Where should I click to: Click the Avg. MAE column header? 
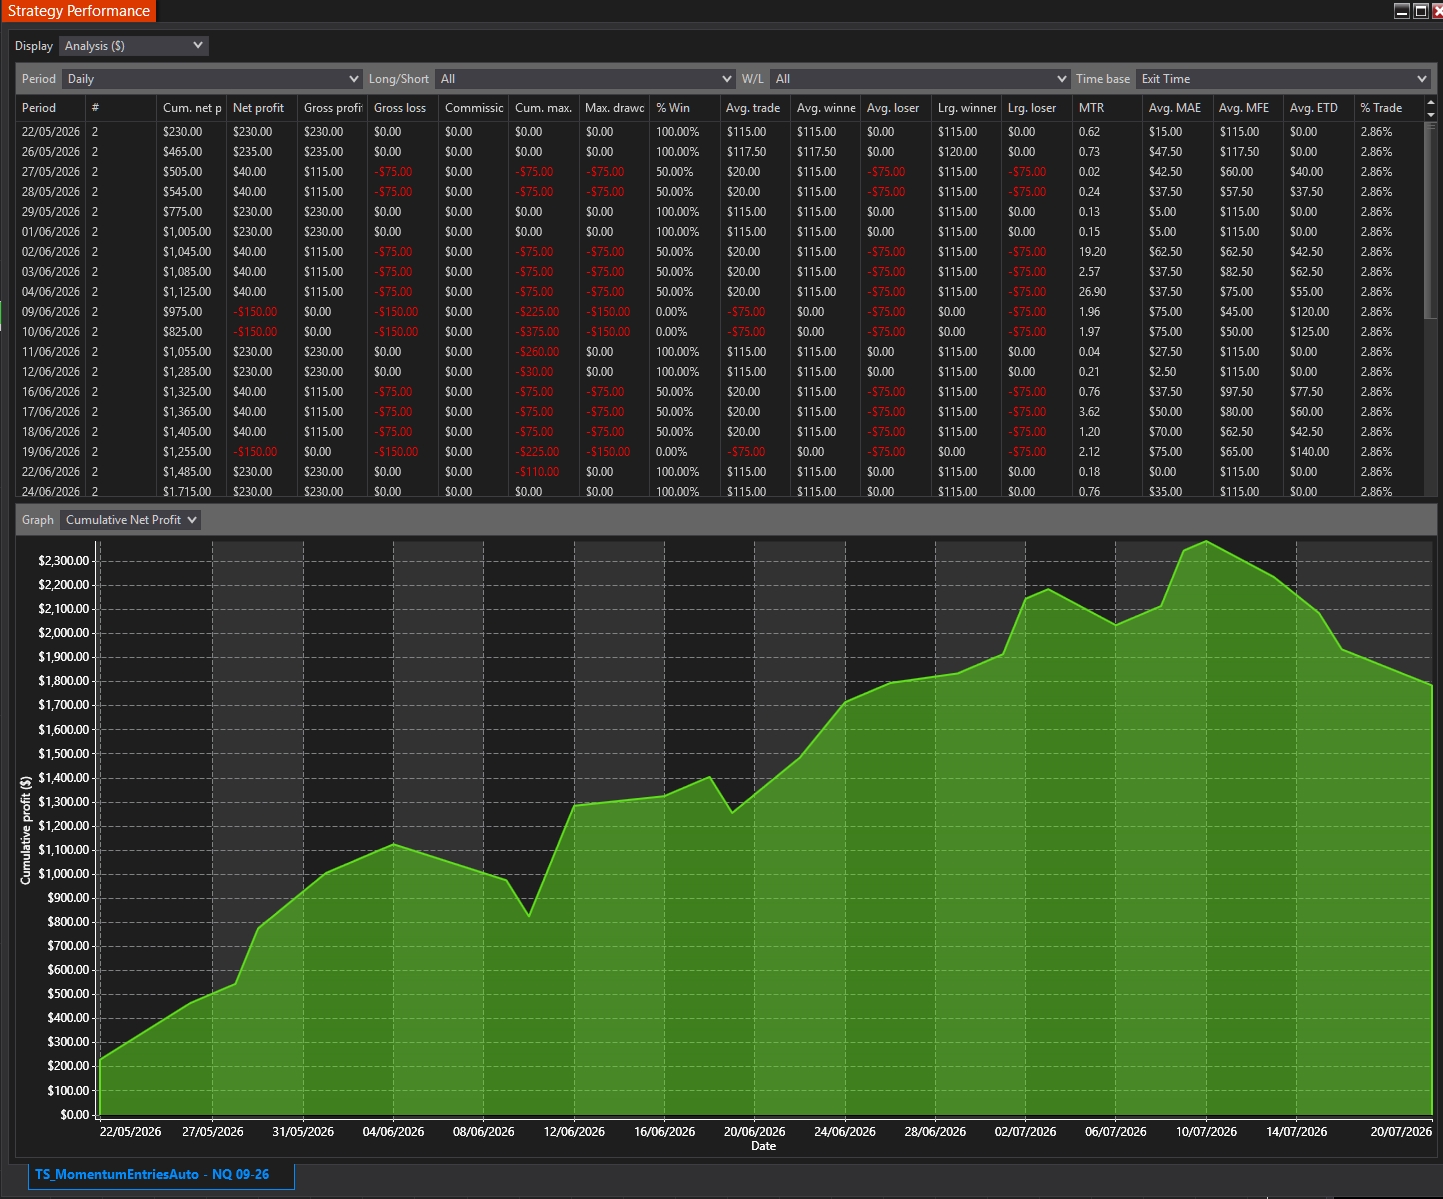(1176, 108)
